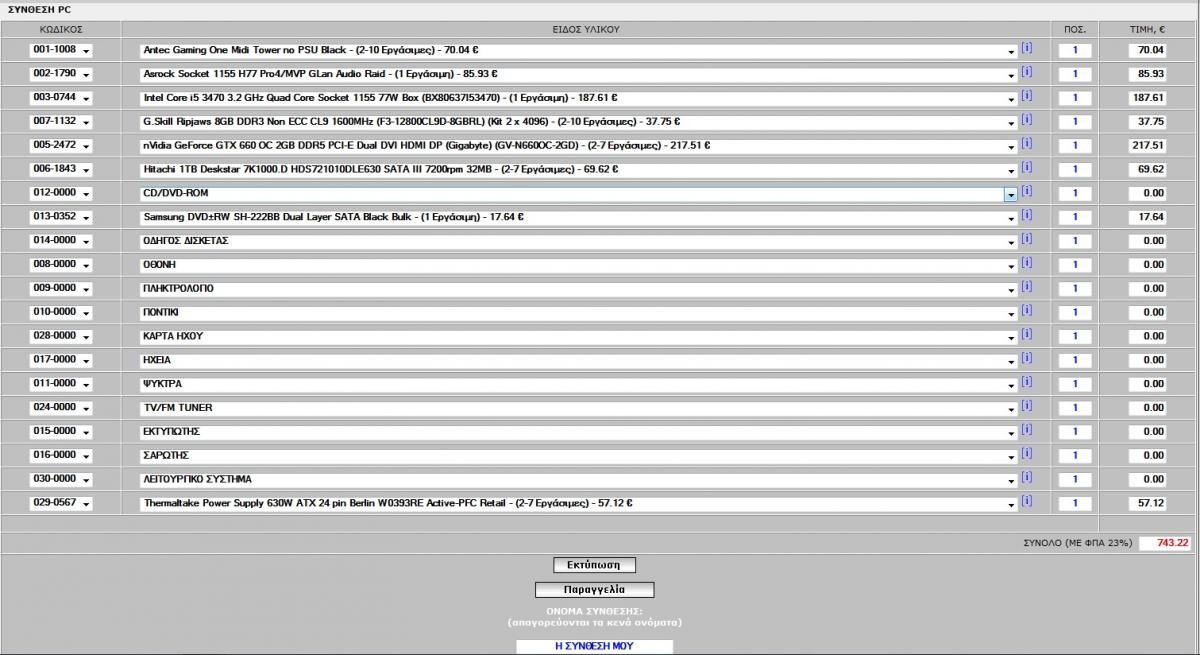
Task: Open code dropdown 030-0000
Action: pyautogui.click(x=61, y=479)
